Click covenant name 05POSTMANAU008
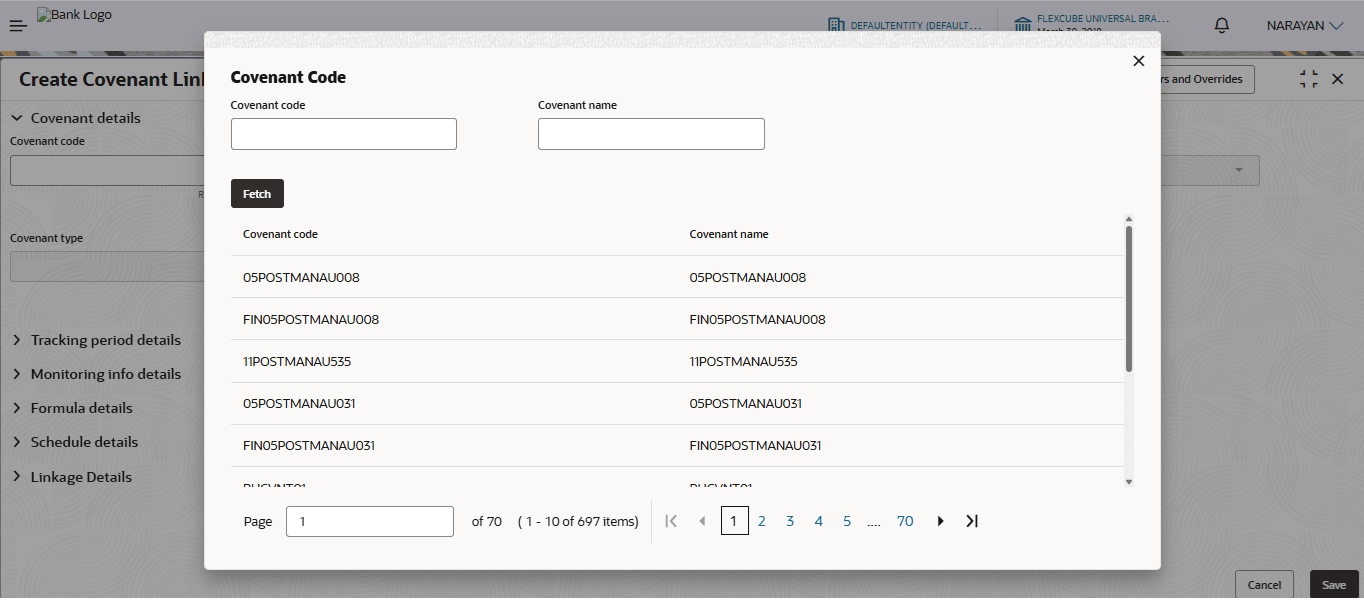The width and height of the screenshot is (1364, 601). click(x=748, y=277)
